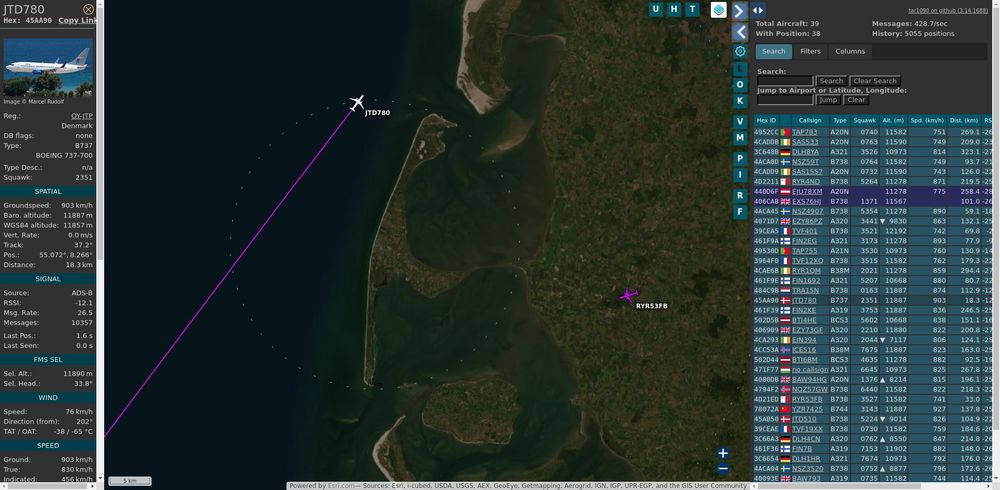The image size is (1000, 490).
Task: Sort table by Dist. (km) column
Action: [x=963, y=120]
